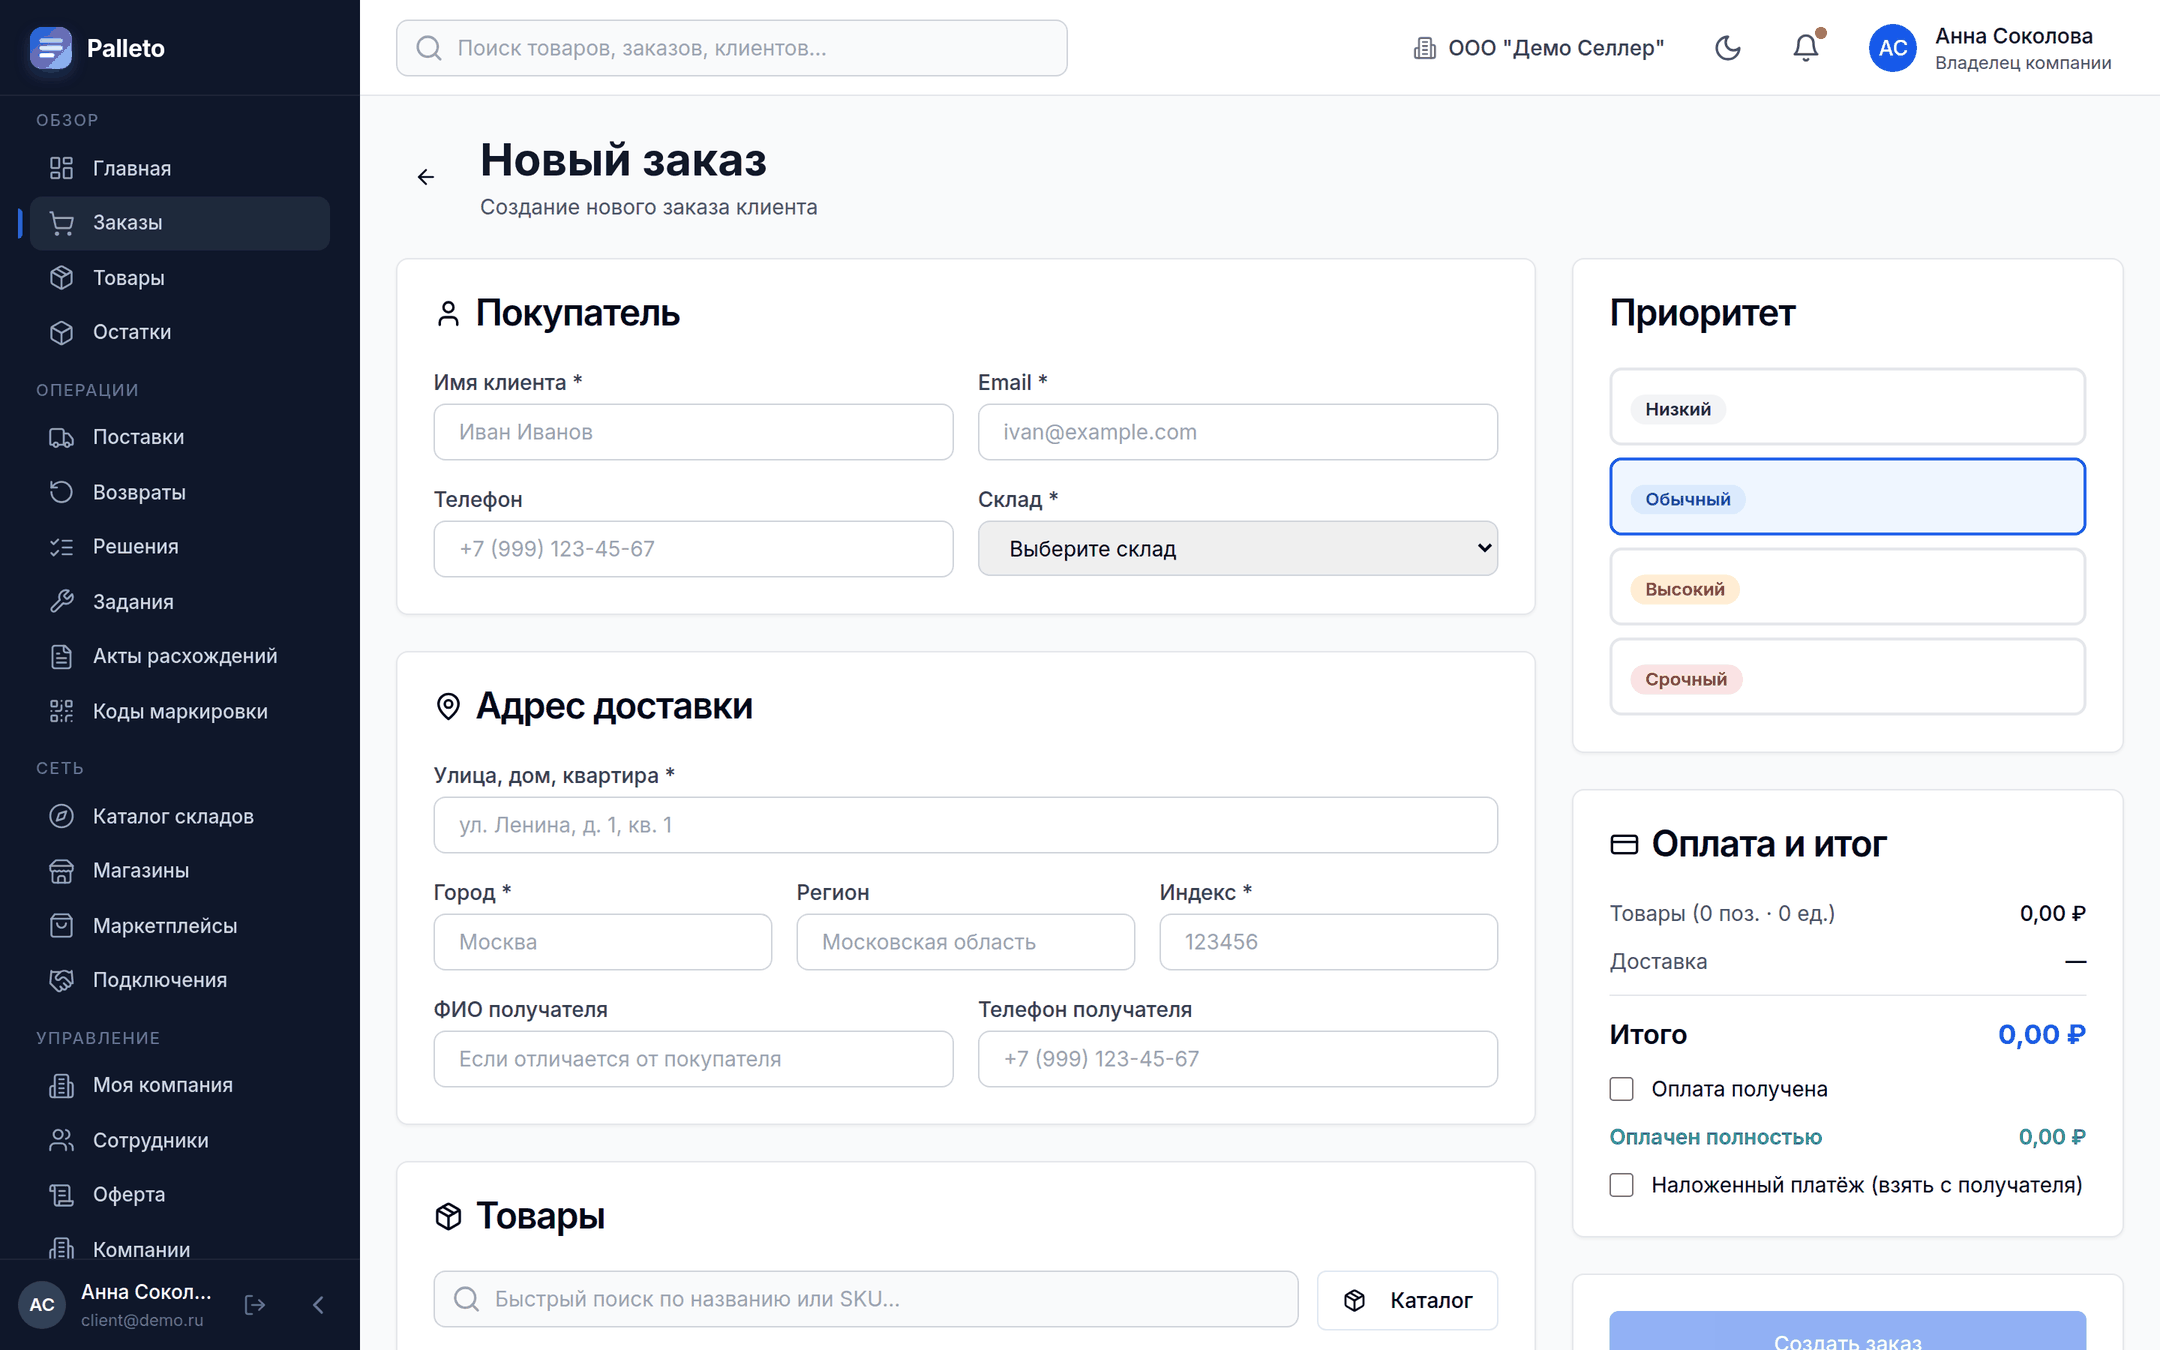Open notifications via the bell icon
Image resolution: width=2160 pixels, height=1350 pixels.
[x=1806, y=48]
